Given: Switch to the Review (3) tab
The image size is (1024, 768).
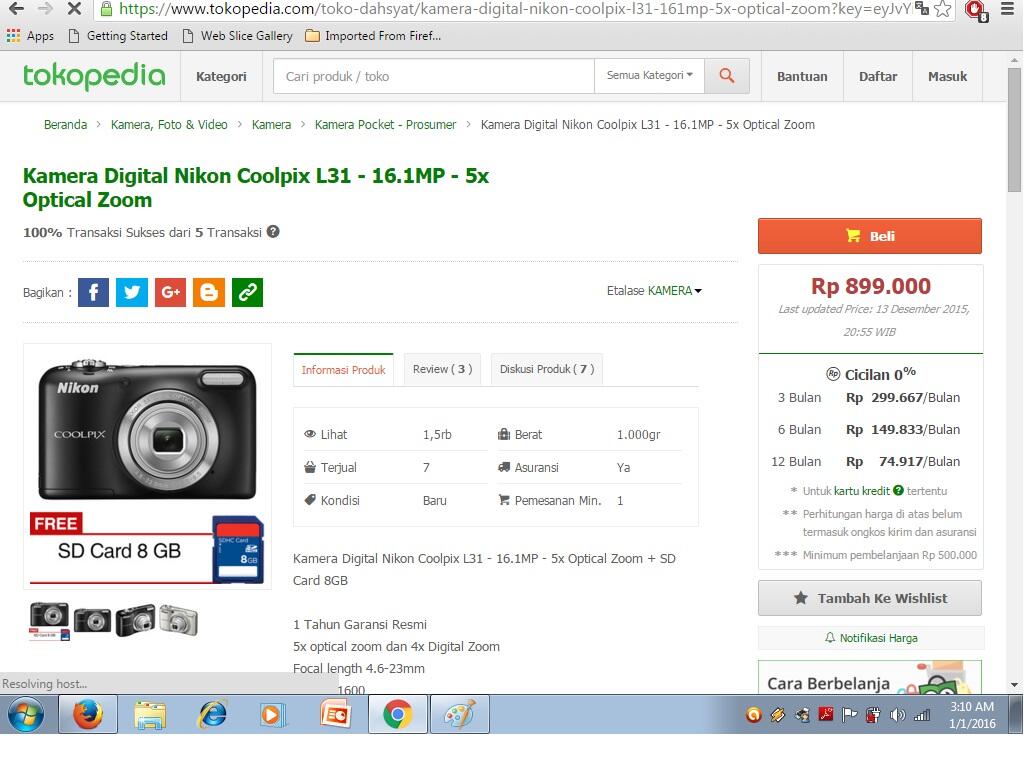Looking at the screenshot, I should 442,369.
